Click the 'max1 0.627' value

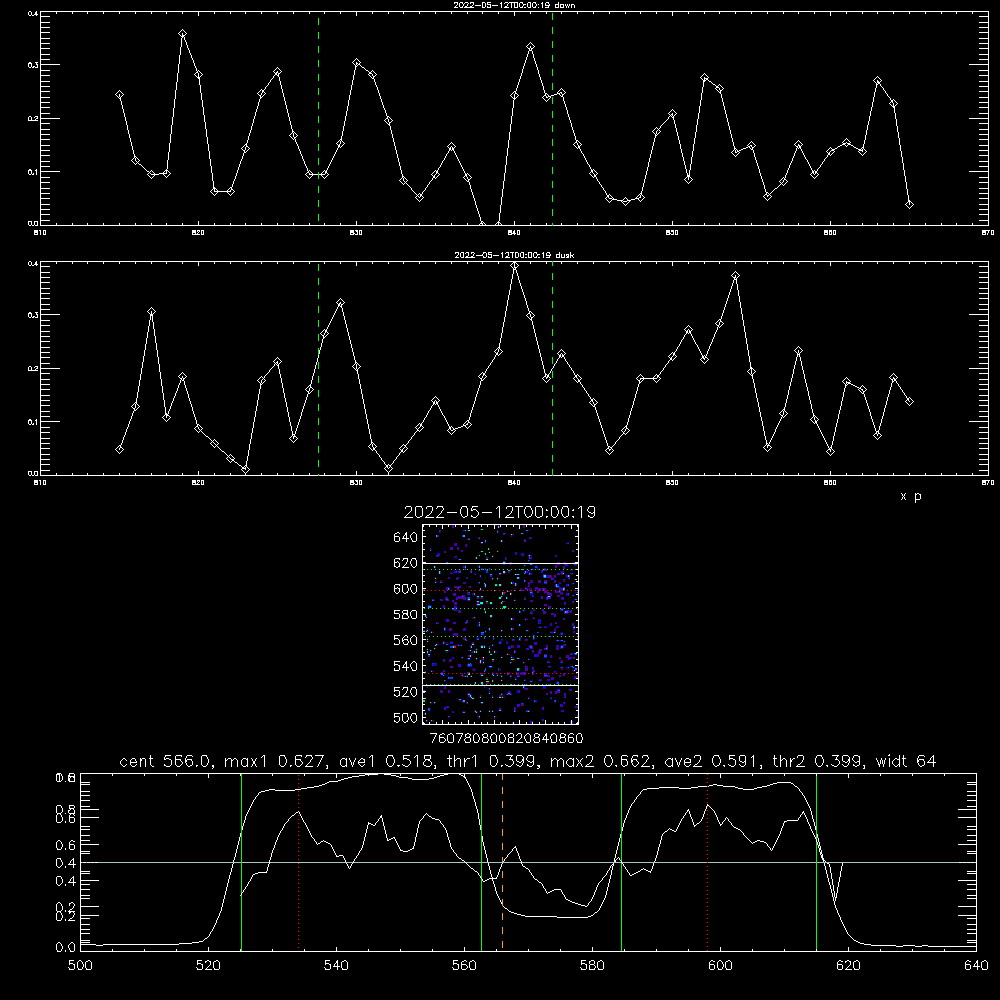[x=276, y=761]
